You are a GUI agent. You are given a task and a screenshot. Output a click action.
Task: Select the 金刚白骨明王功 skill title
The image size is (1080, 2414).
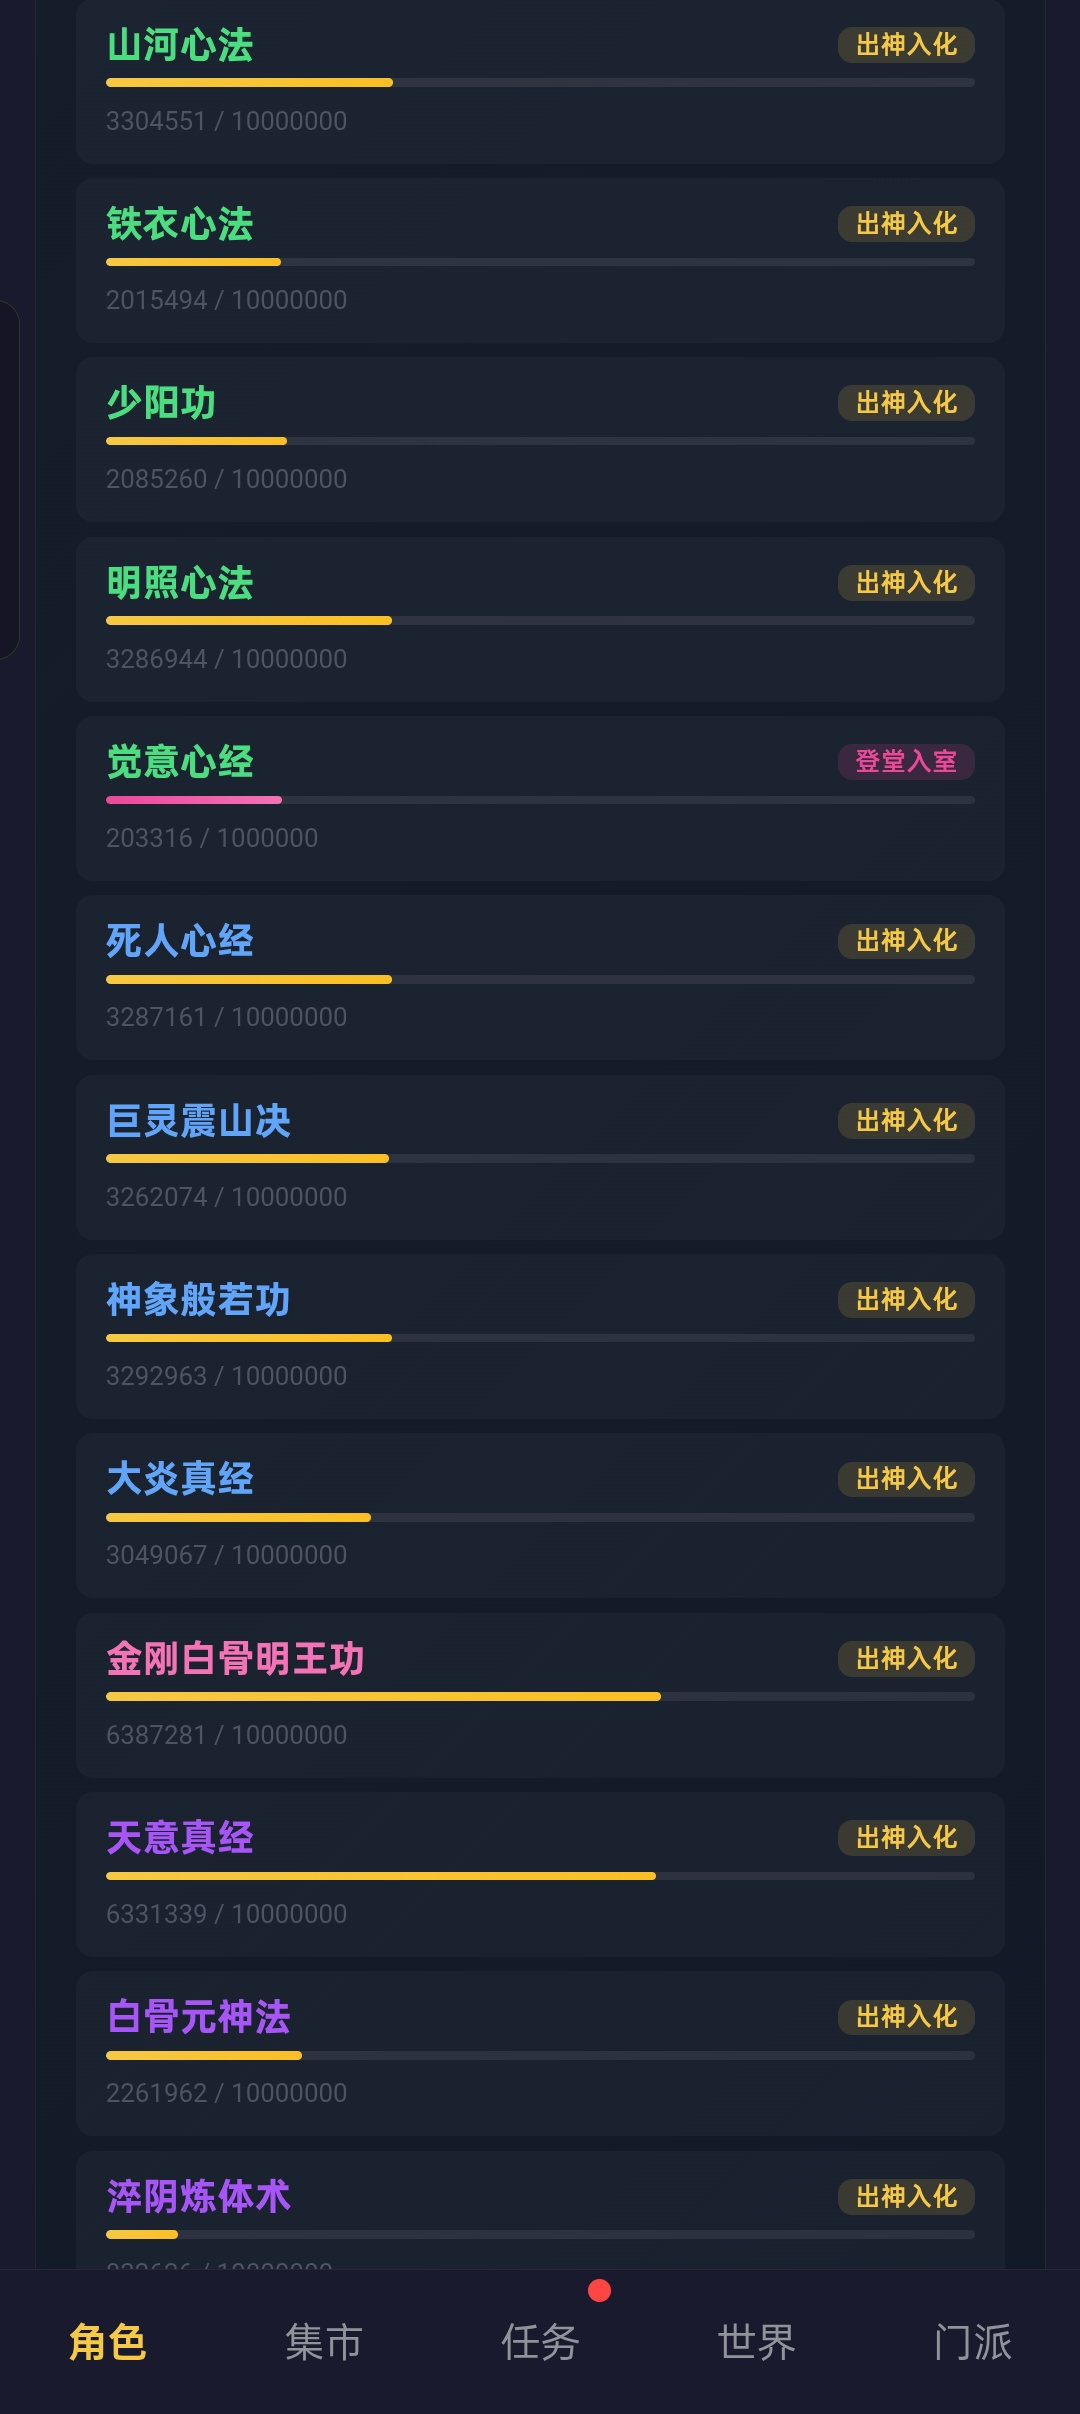click(235, 1658)
